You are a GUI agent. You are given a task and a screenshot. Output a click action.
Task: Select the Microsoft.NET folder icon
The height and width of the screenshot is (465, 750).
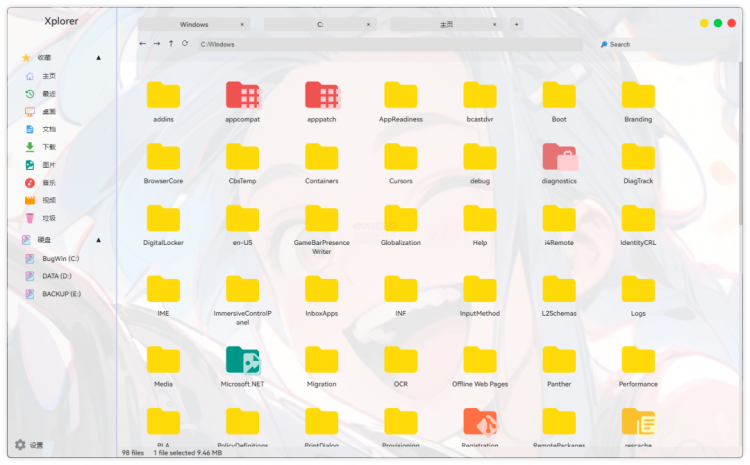(x=242, y=362)
